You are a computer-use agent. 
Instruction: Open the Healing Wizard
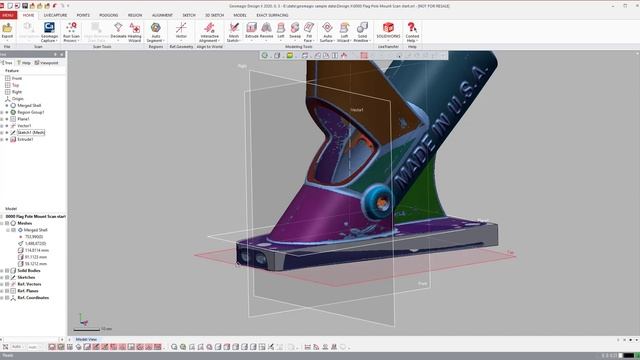point(134,31)
